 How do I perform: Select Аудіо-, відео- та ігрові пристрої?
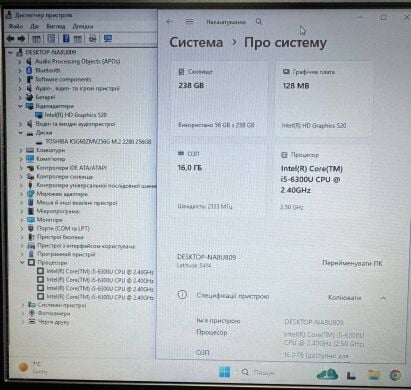[x=77, y=88]
